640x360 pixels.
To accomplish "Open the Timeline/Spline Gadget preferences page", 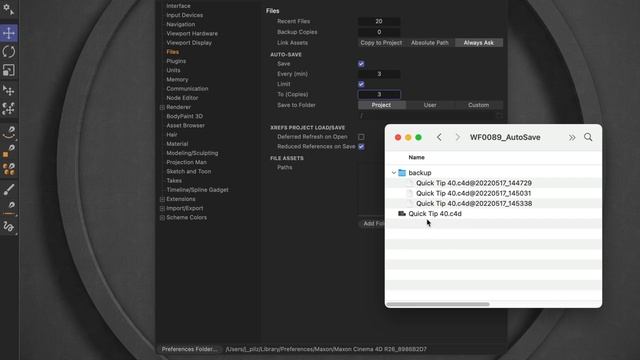I will tap(197, 190).
